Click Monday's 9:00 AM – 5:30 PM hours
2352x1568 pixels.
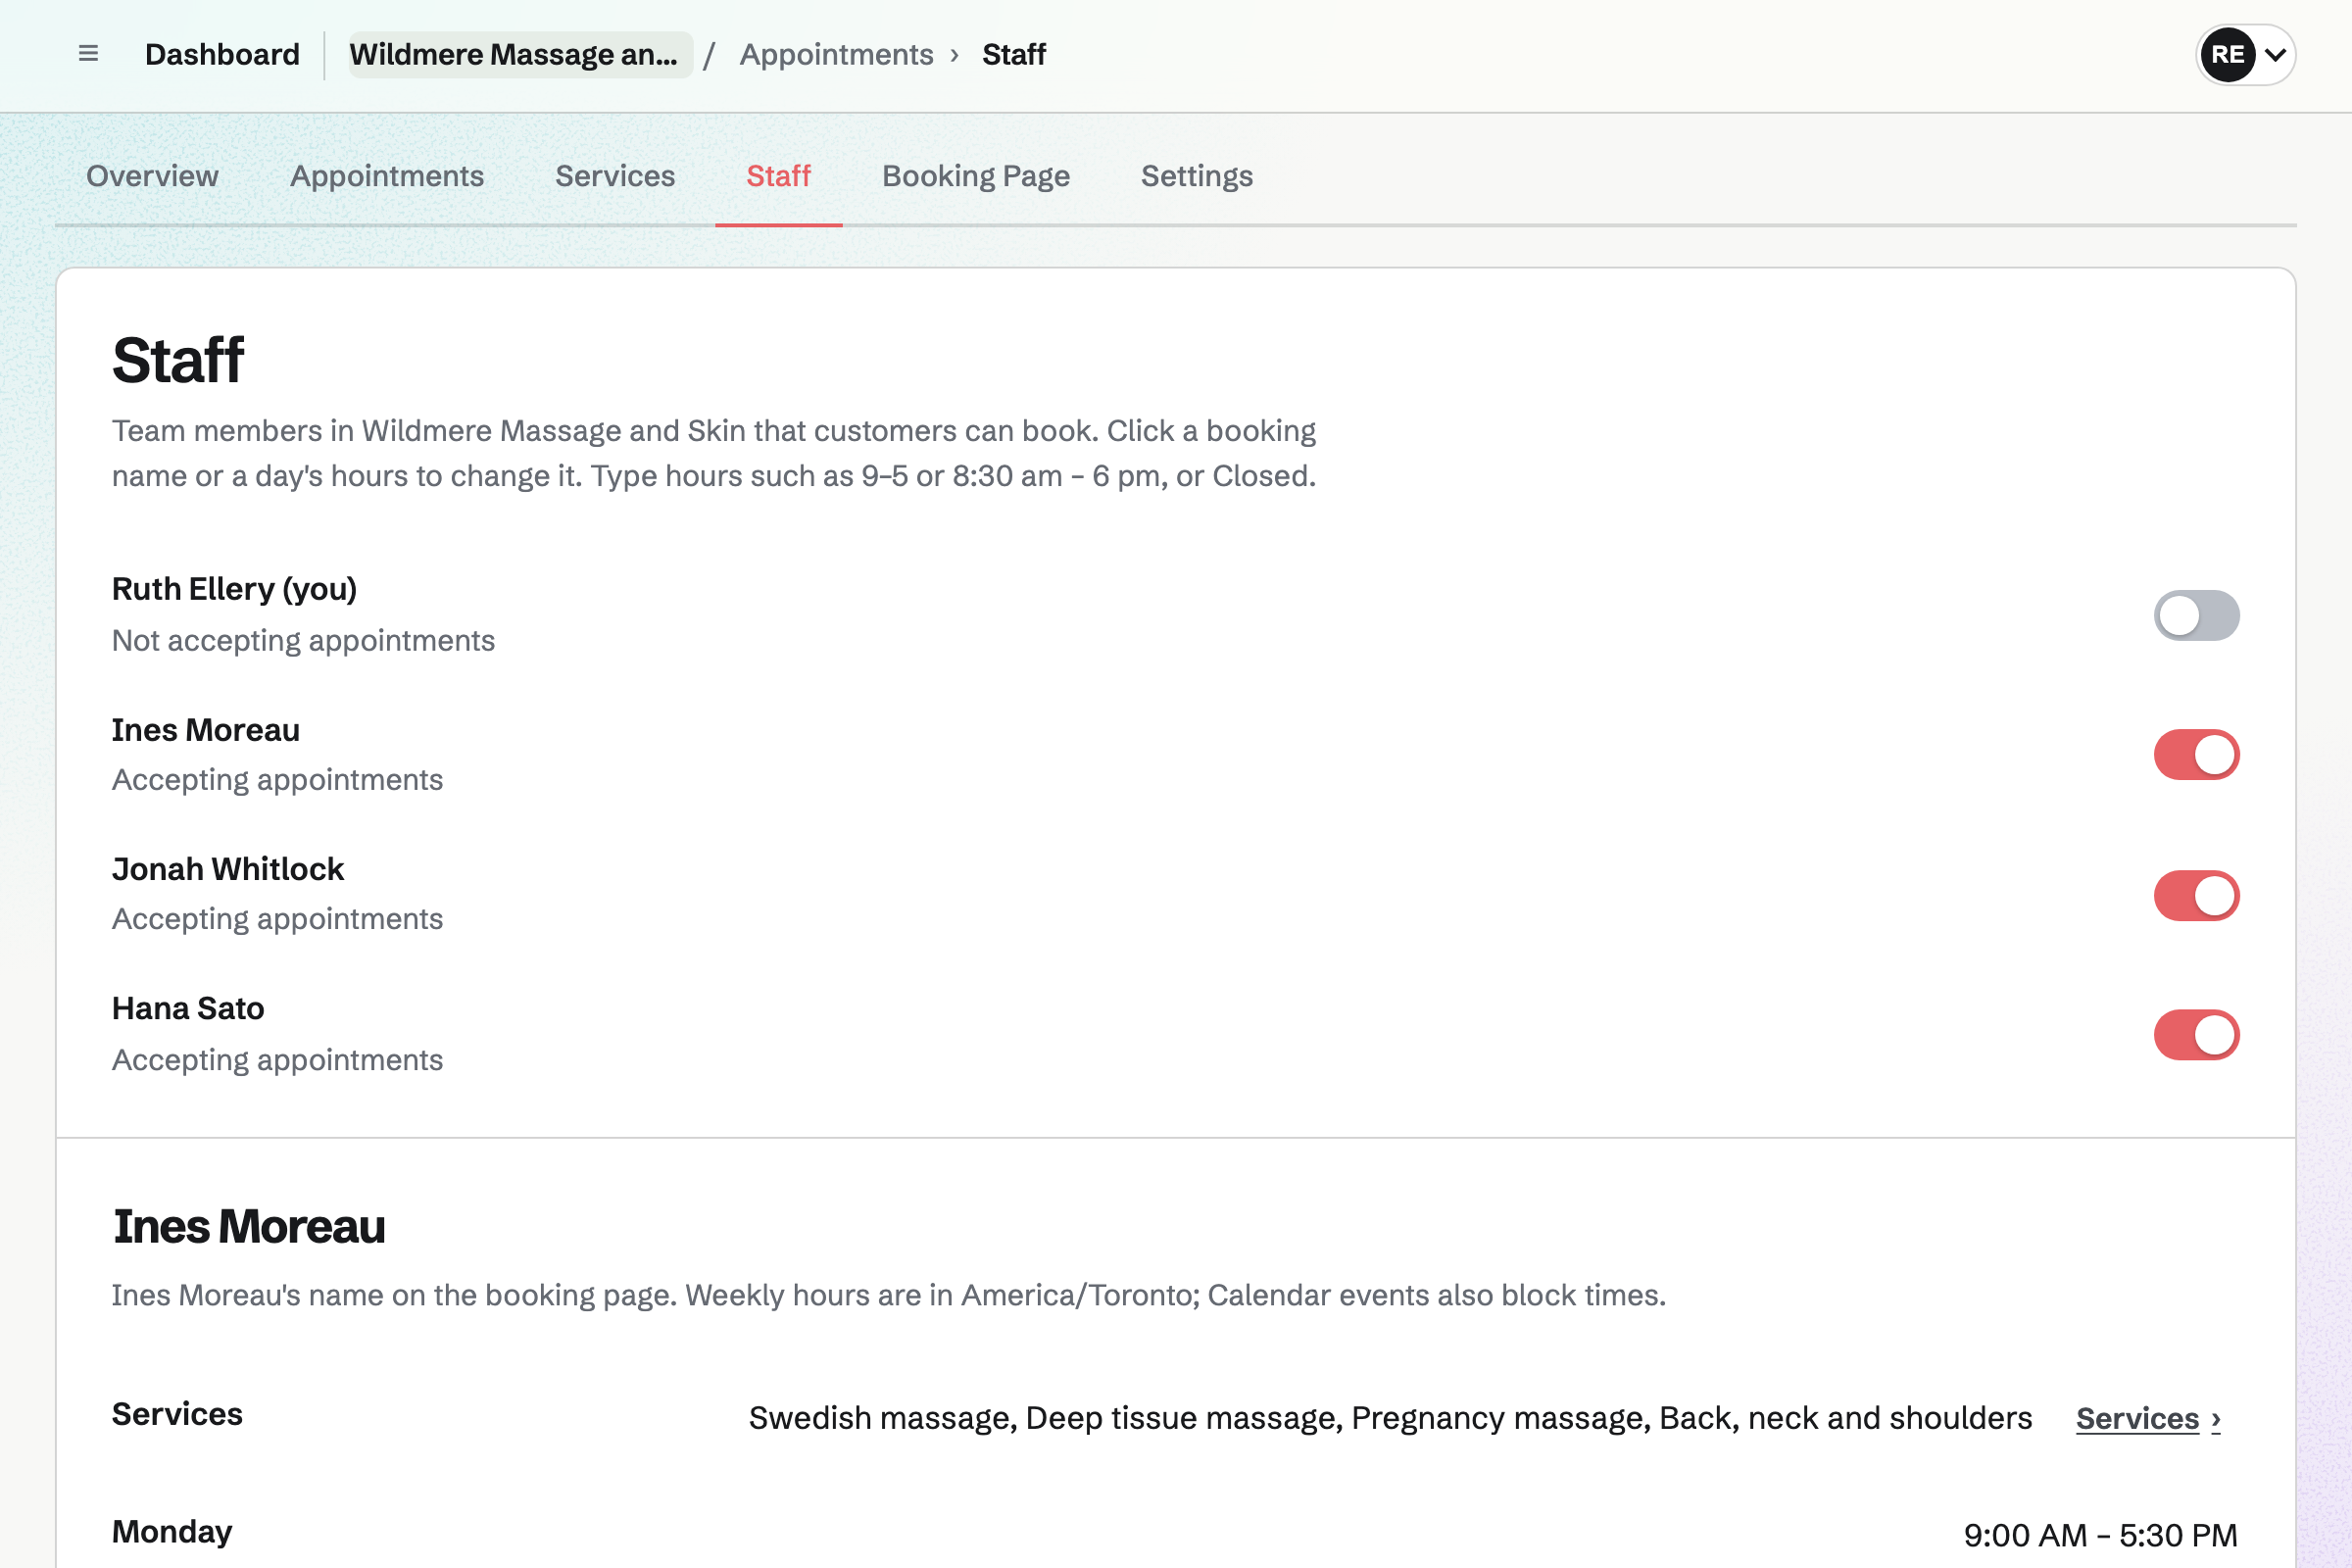2100,1535
